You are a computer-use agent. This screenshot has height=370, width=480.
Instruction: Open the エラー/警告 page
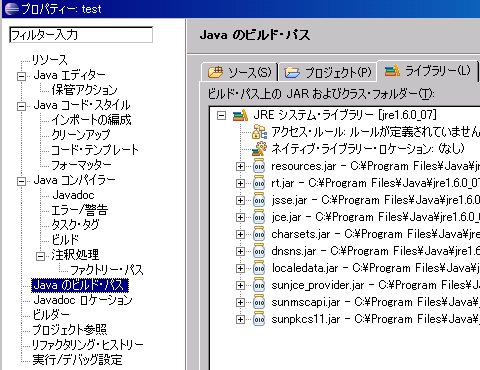pyautogui.click(x=79, y=210)
